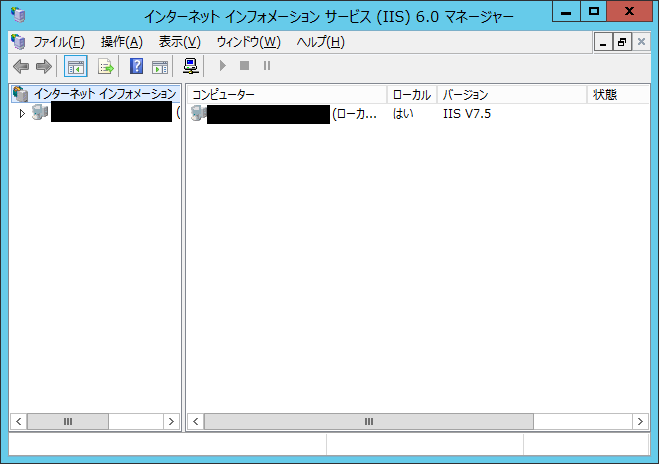Click left arrow of tree pane scrollbar
659x464 pixels.
point(18,422)
